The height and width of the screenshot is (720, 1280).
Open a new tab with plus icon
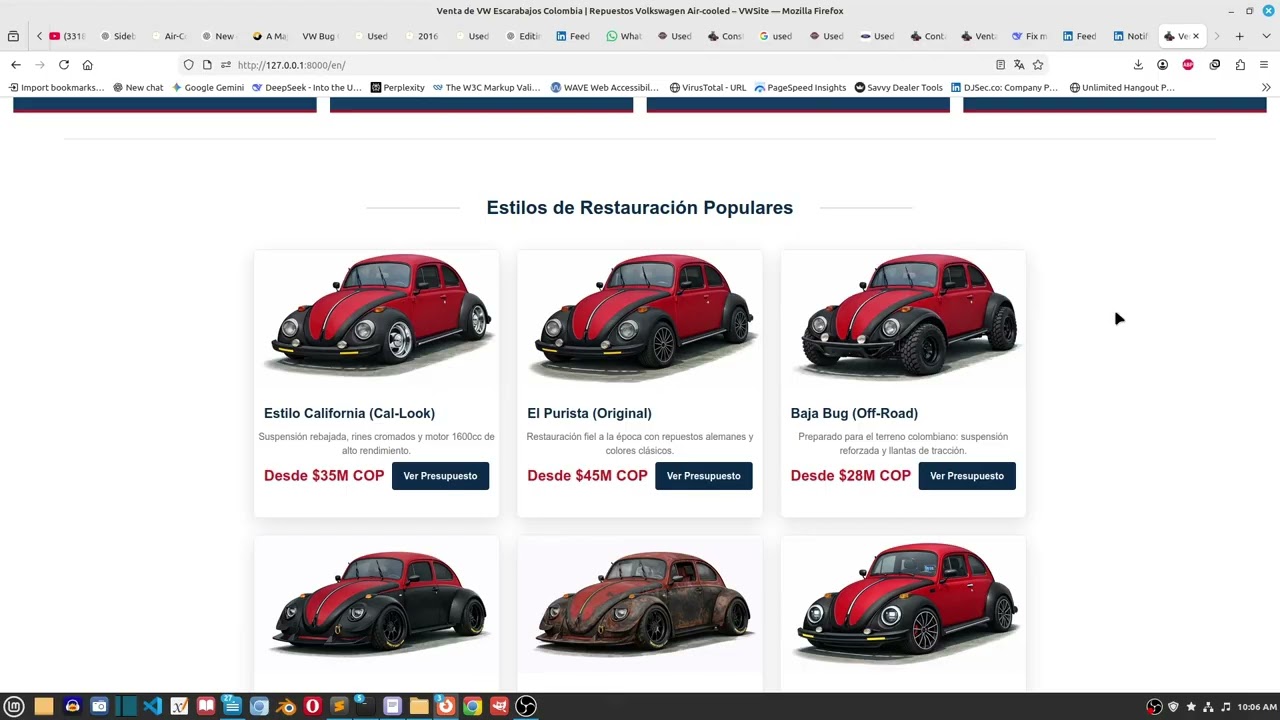(x=1239, y=36)
